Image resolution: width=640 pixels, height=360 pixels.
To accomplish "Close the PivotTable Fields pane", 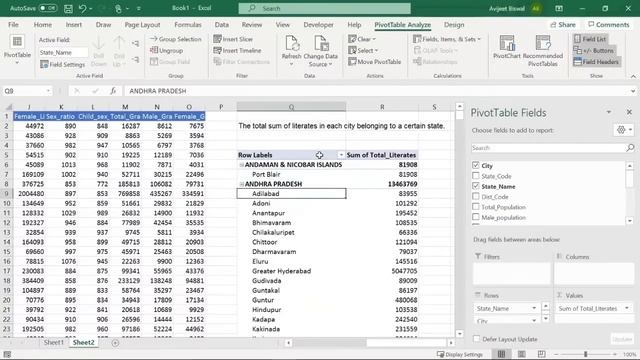I will tap(629, 112).
